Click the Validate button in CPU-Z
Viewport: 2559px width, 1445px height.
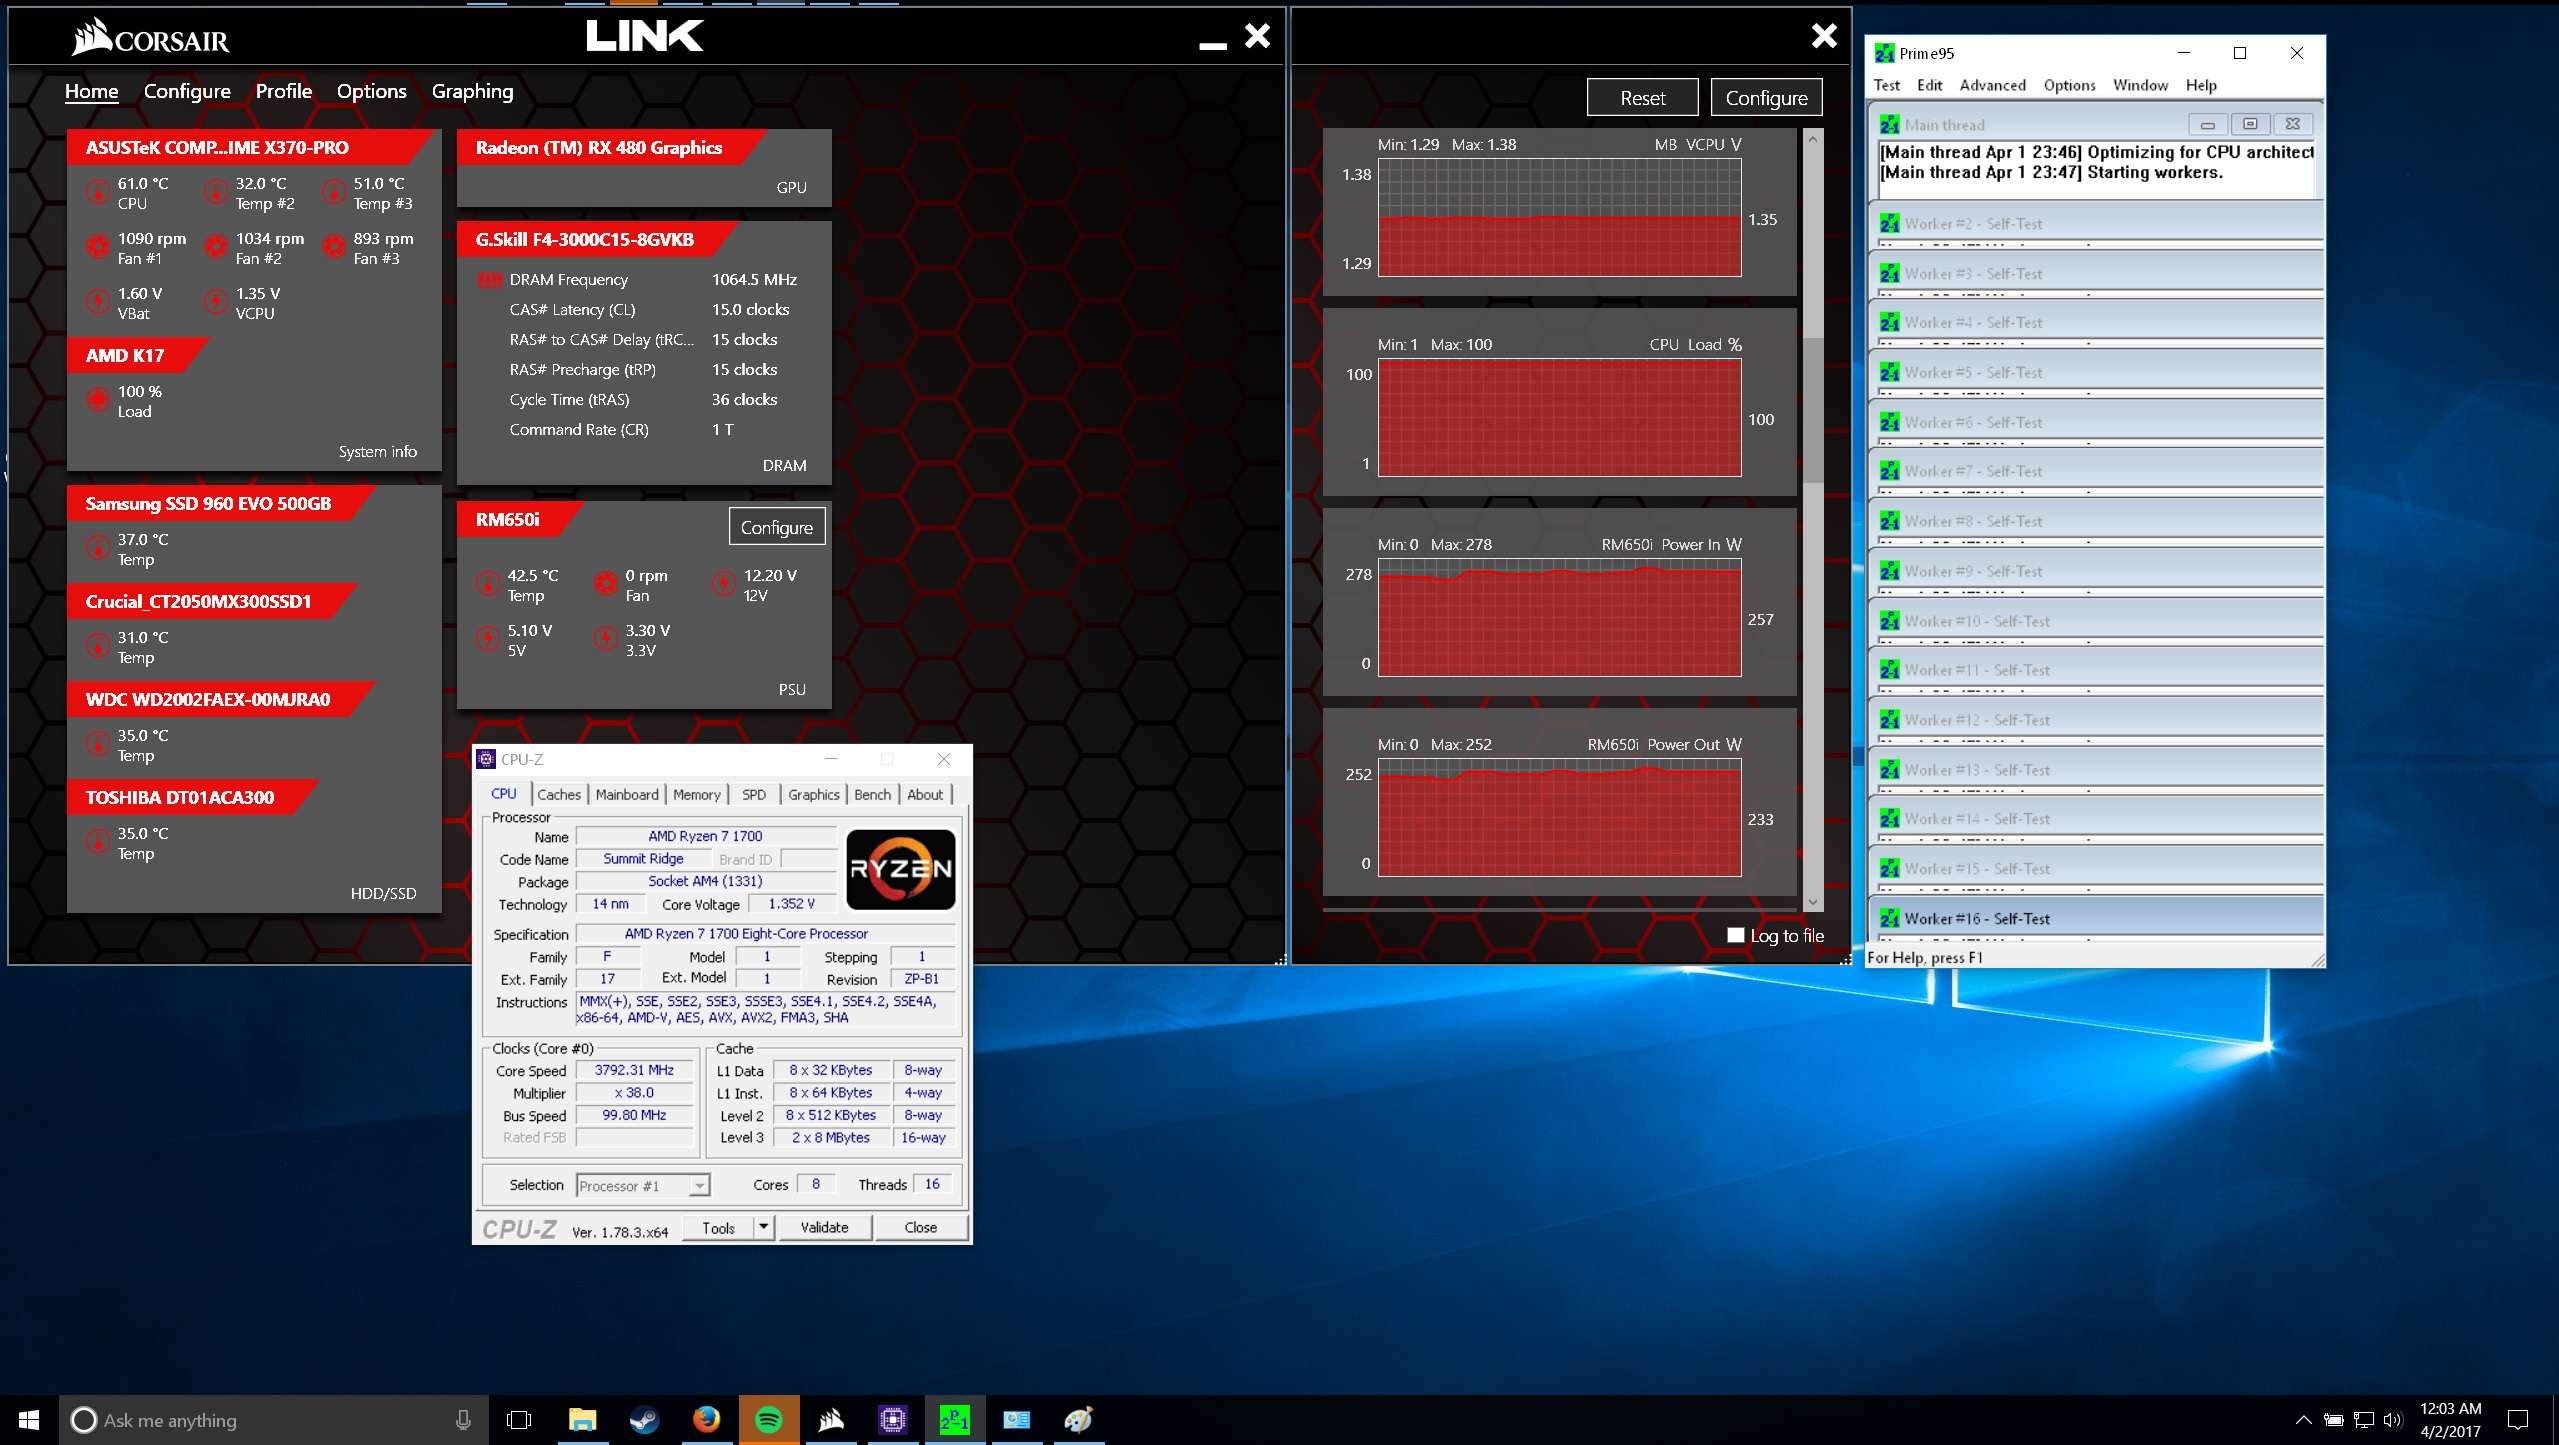tap(824, 1227)
